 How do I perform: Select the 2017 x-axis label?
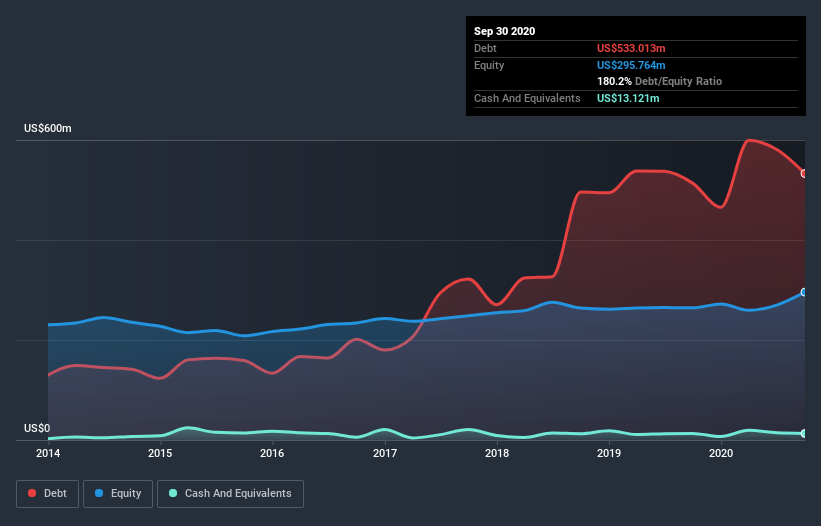click(385, 453)
